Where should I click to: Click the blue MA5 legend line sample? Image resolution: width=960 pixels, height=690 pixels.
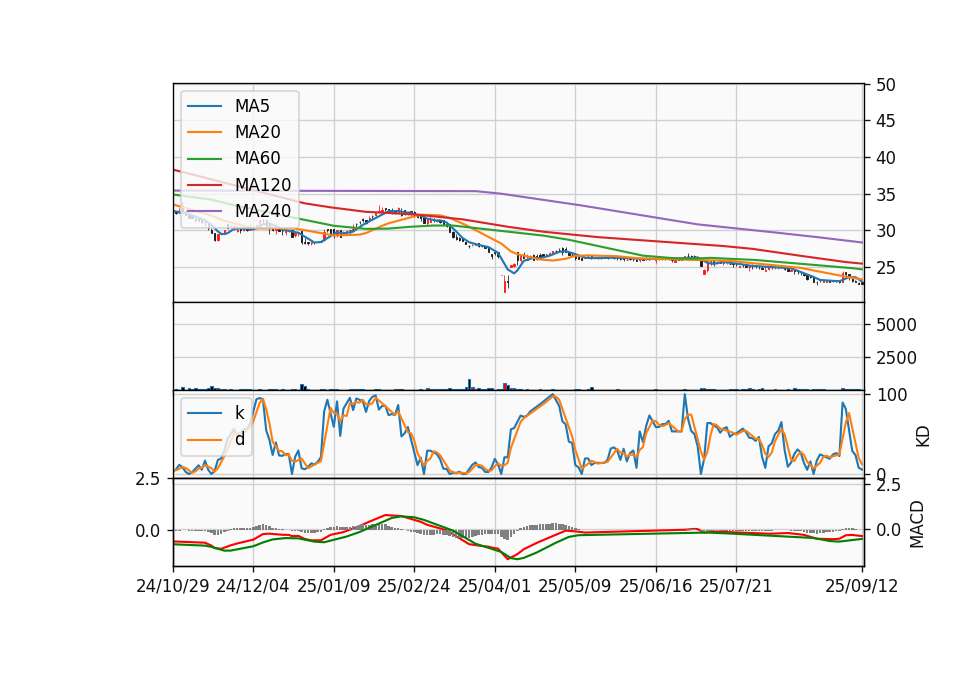click(x=204, y=106)
